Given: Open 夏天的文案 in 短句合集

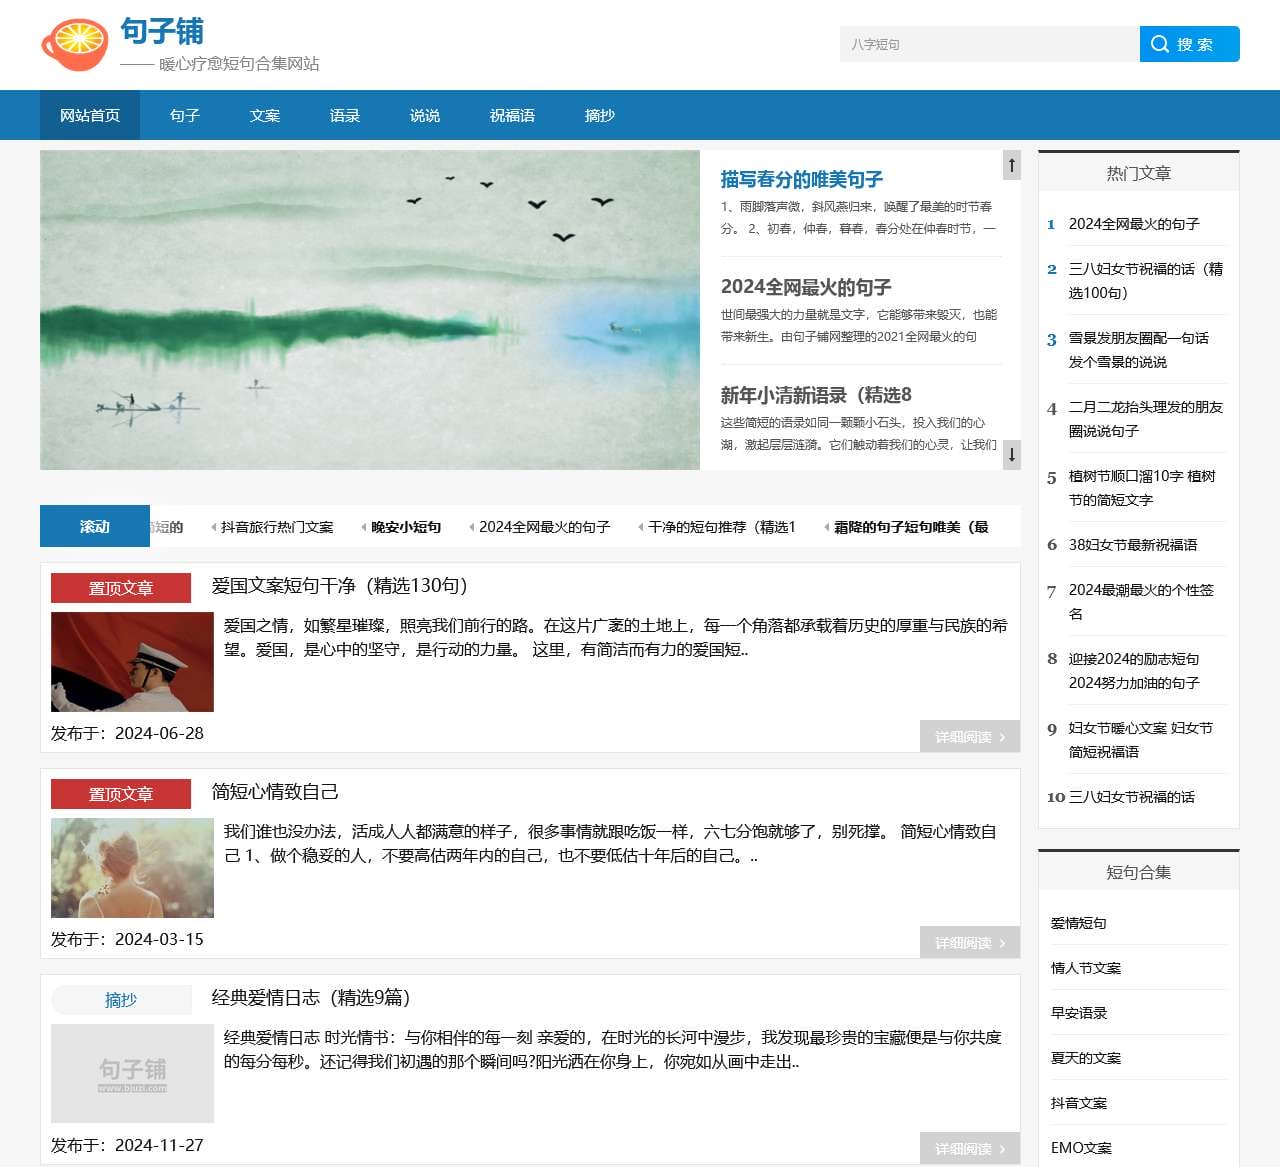Looking at the screenshot, I should tap(1086, 1058).
